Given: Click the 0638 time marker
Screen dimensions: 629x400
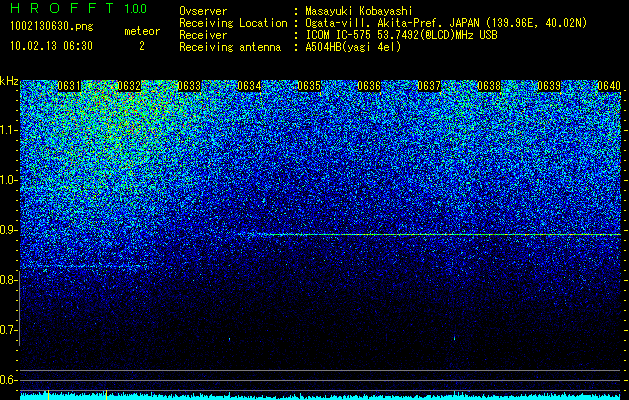Looking at the screenshot, I should [x=489, y=86].
